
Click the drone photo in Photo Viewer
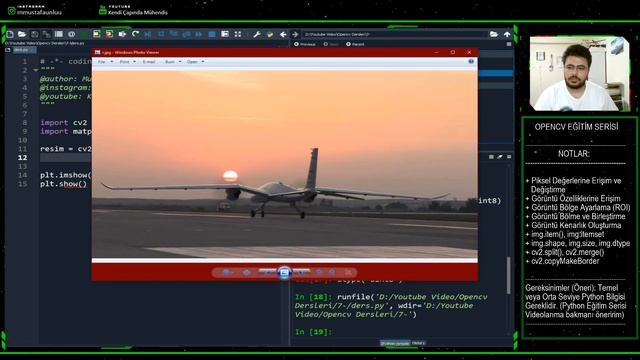tap(284, 164)
